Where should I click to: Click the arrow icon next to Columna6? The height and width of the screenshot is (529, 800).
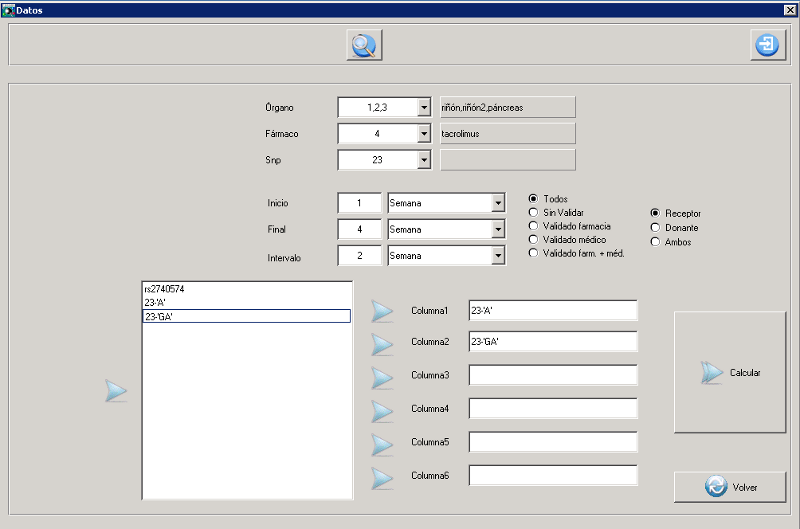click(x=383, y=478)
